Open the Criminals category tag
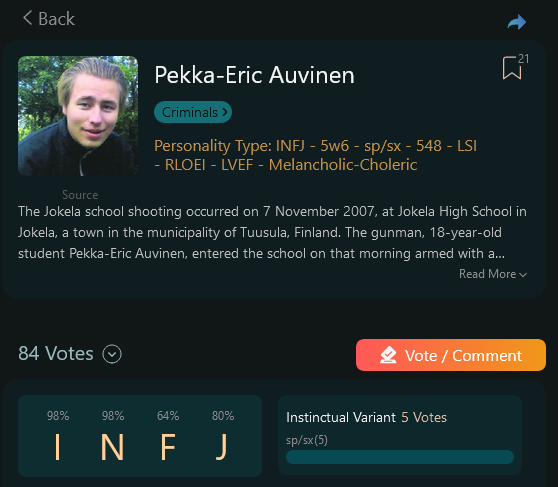Screen dimensions: 558x487 tap(193, 112)
